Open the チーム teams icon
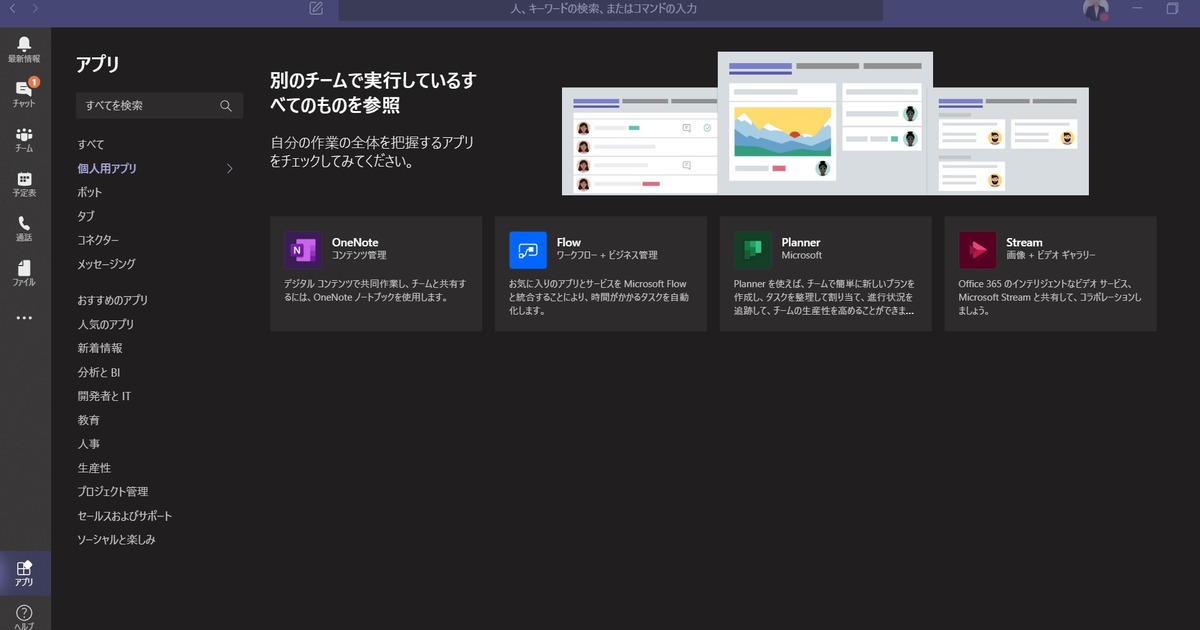Screen dimensions: 1200x630 pyautogui.click(x=24, y=134)
